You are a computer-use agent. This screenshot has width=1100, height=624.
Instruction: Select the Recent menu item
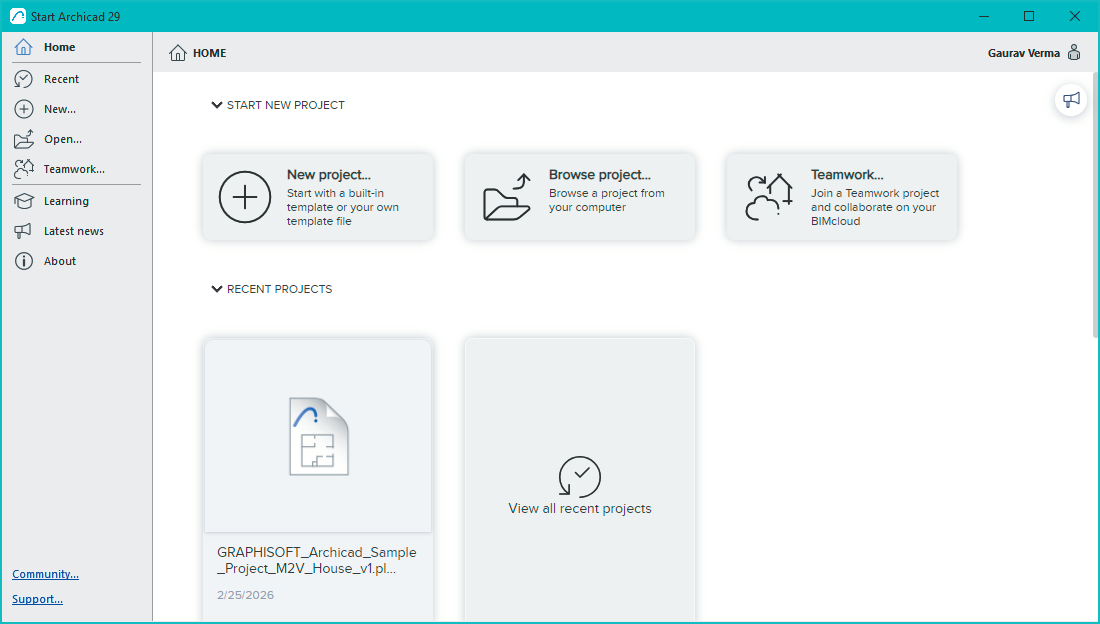tap(76, 79)
